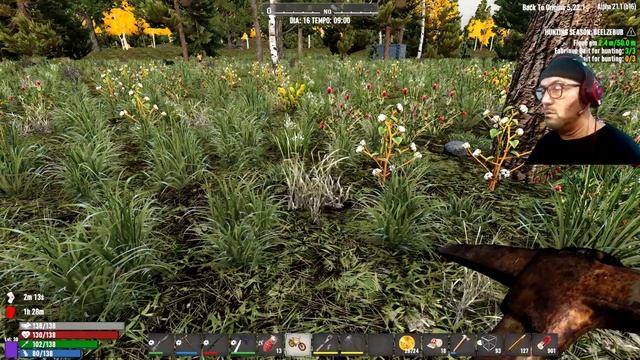
Task: Click the streamer webcam overlay
Action: click(583, 109)
